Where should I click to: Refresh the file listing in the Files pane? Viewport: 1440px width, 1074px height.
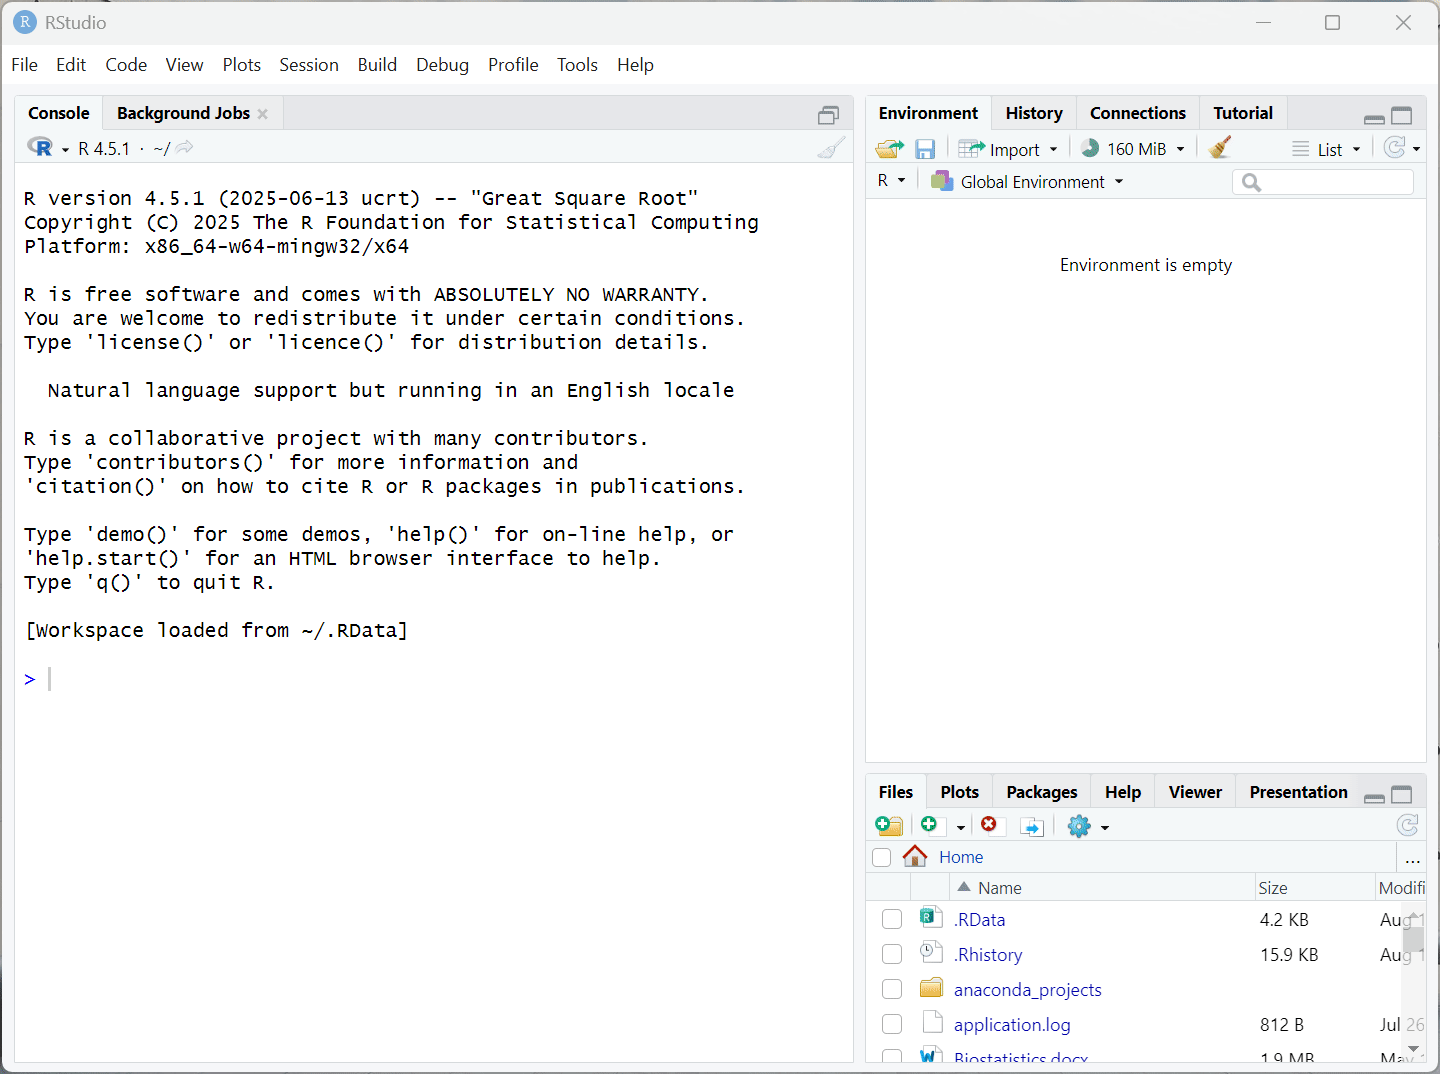coord(1407,825)
